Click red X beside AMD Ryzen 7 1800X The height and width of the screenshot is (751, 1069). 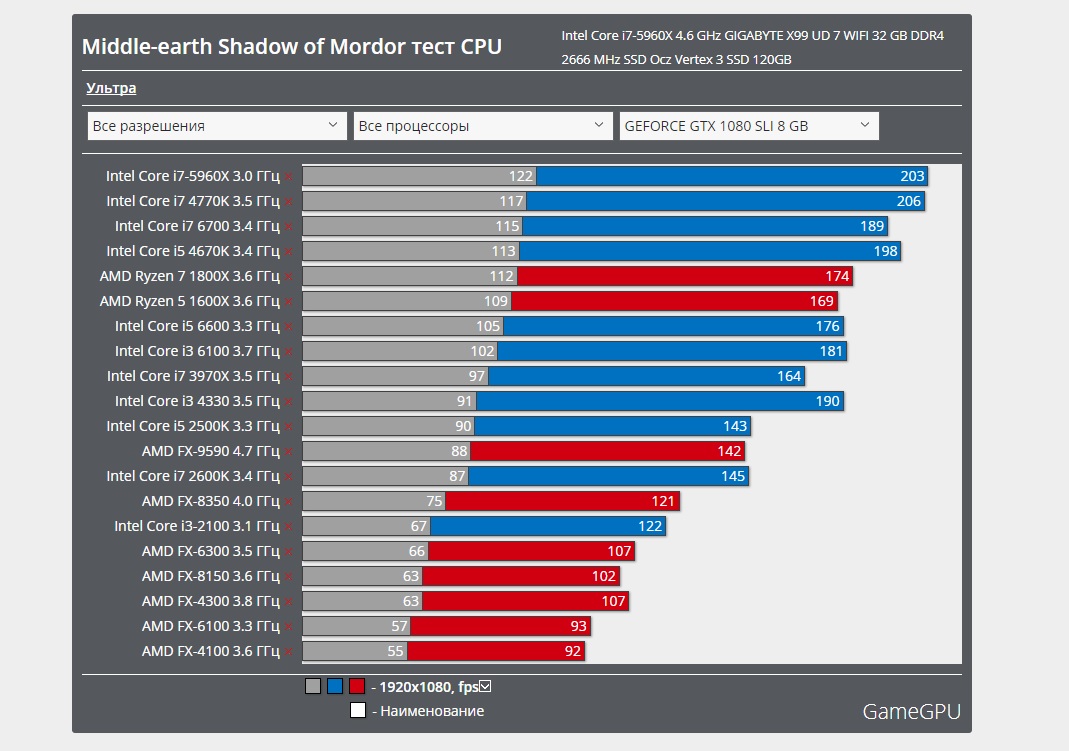point(289,277)
